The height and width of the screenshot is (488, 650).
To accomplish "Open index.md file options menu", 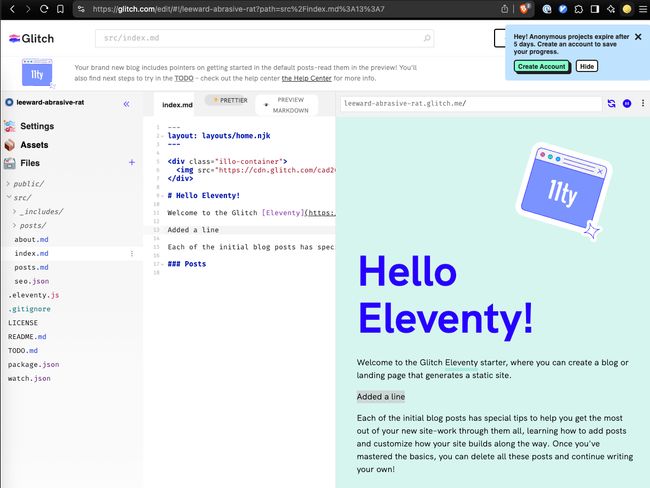I will pos(132,253).
